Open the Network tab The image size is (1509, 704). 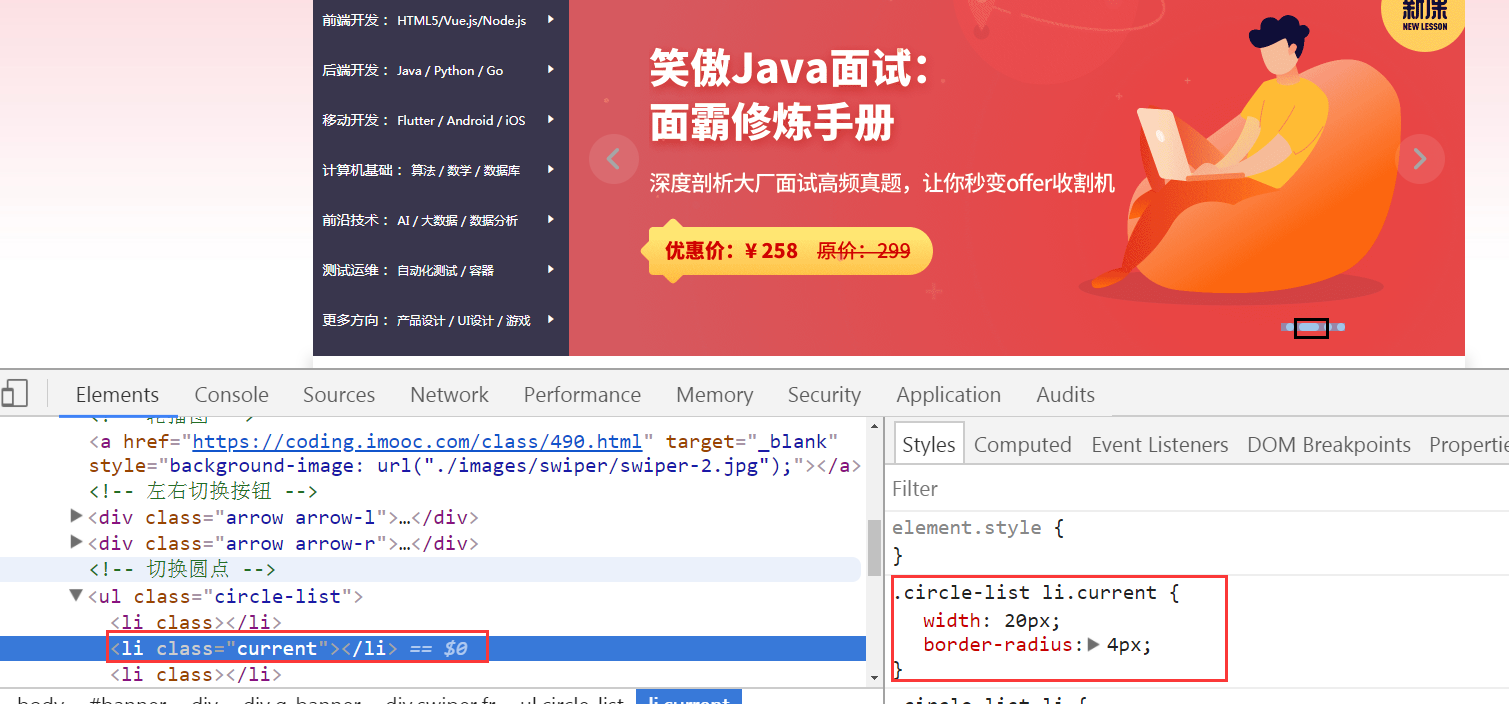pos(449,394)
